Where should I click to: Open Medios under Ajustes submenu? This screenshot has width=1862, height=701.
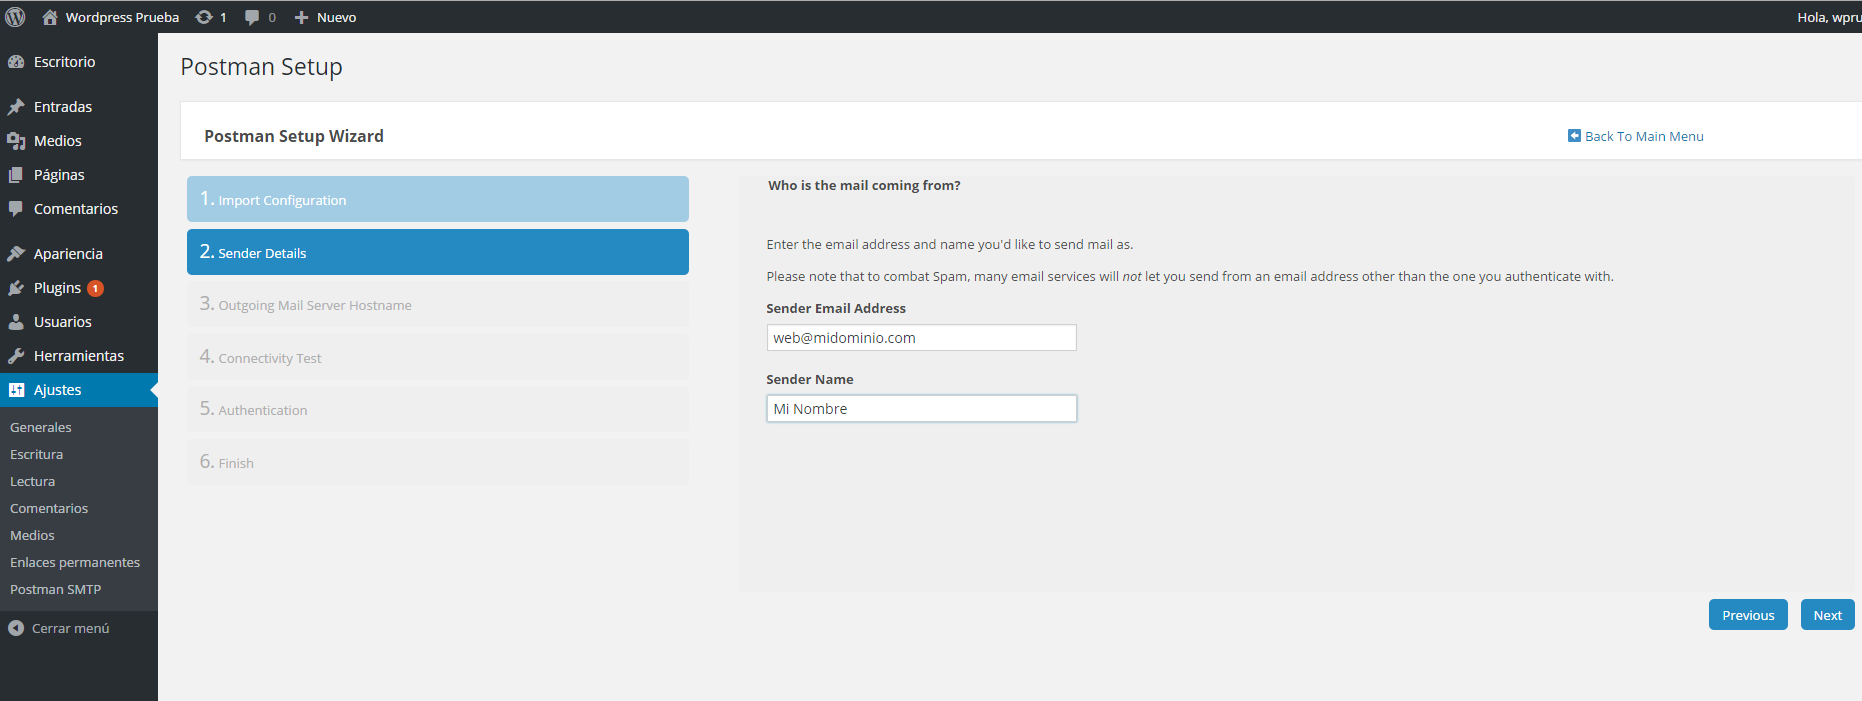(32, 535)
